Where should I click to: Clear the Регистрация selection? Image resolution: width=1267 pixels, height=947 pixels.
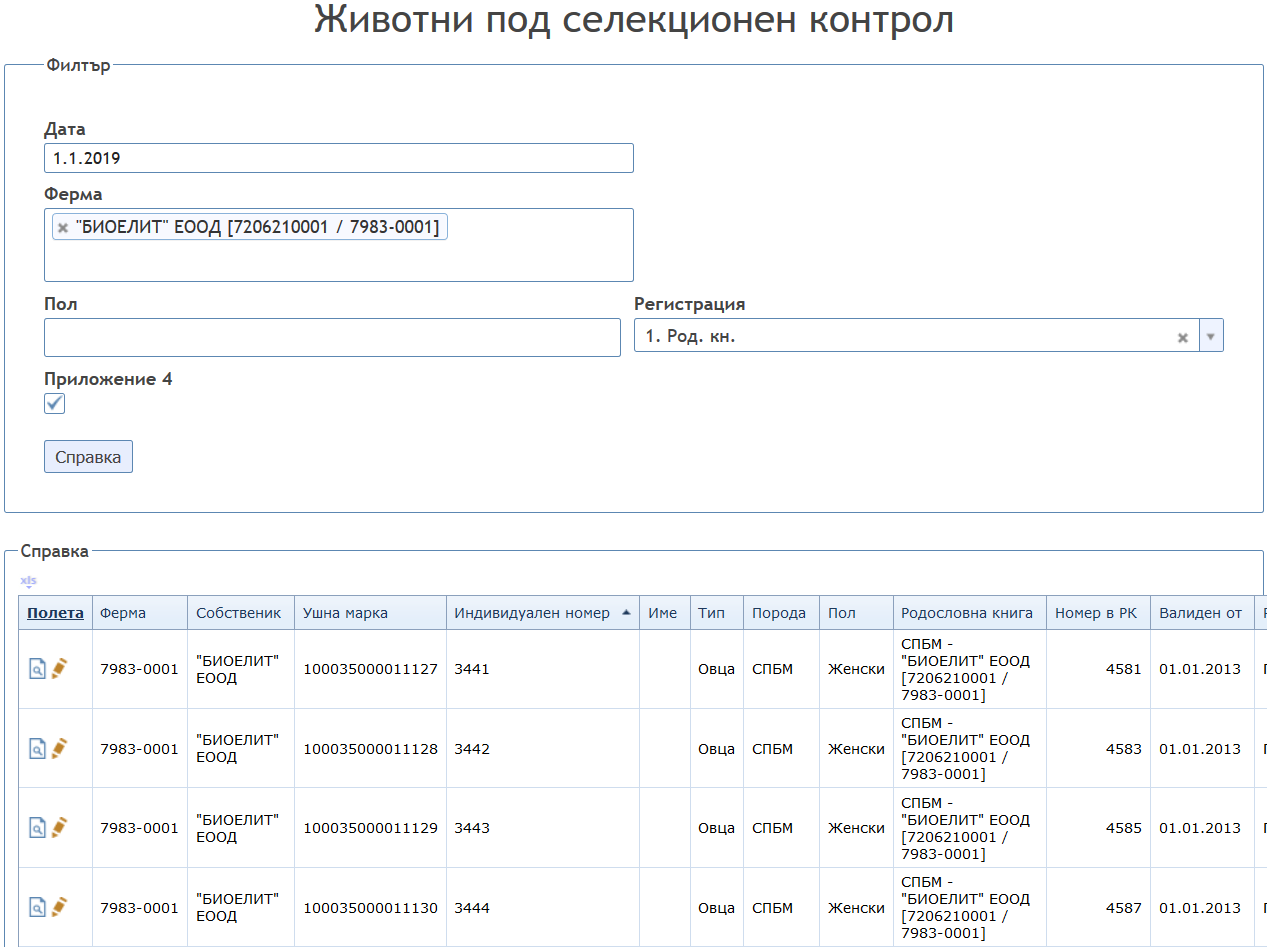pyautogui.click(x=1183, y=338)
